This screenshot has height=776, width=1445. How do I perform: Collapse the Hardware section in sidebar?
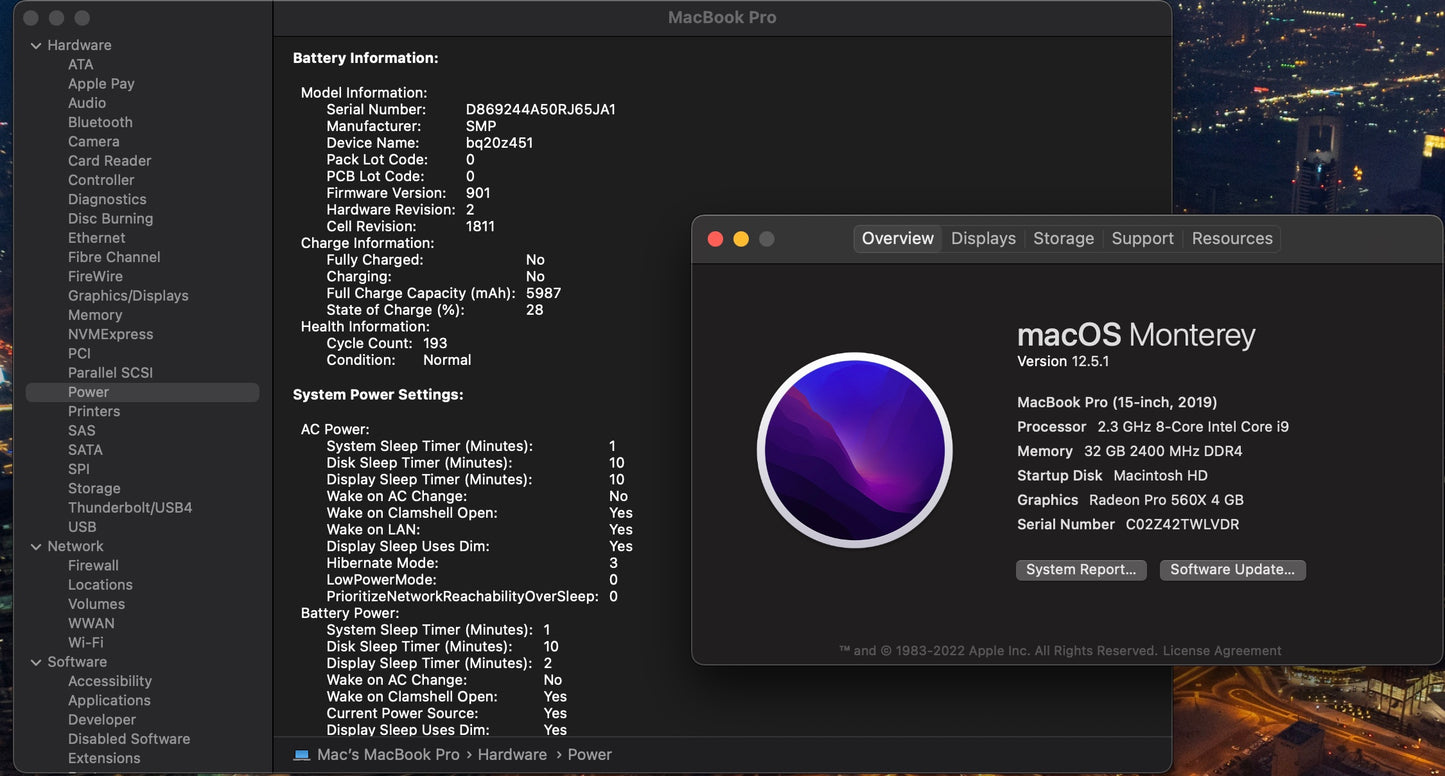pos(36,46)
